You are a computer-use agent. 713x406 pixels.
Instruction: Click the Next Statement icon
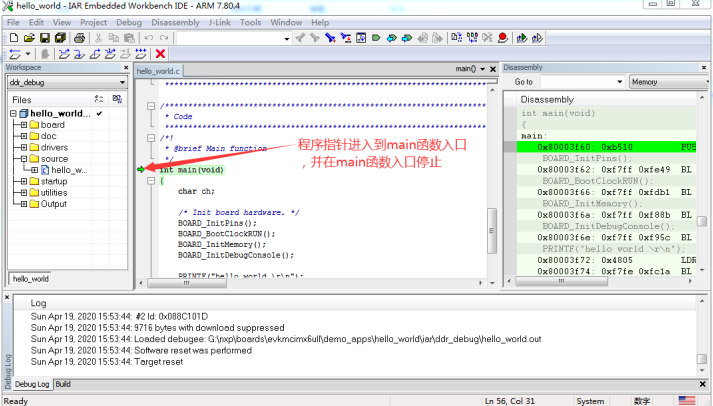(x=110, y=54)
